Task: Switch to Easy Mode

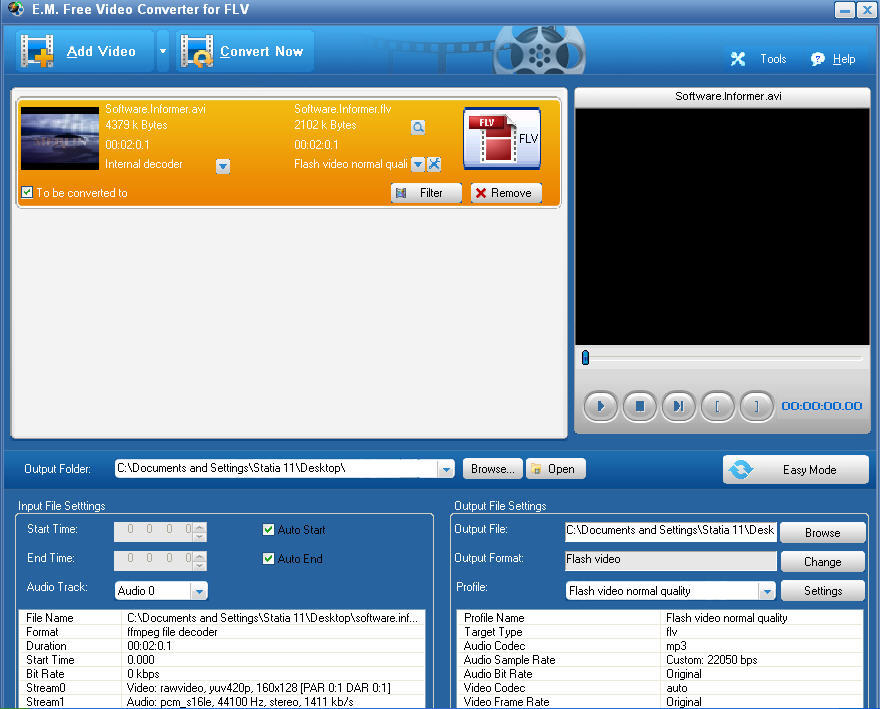Action: coord(795,468)
